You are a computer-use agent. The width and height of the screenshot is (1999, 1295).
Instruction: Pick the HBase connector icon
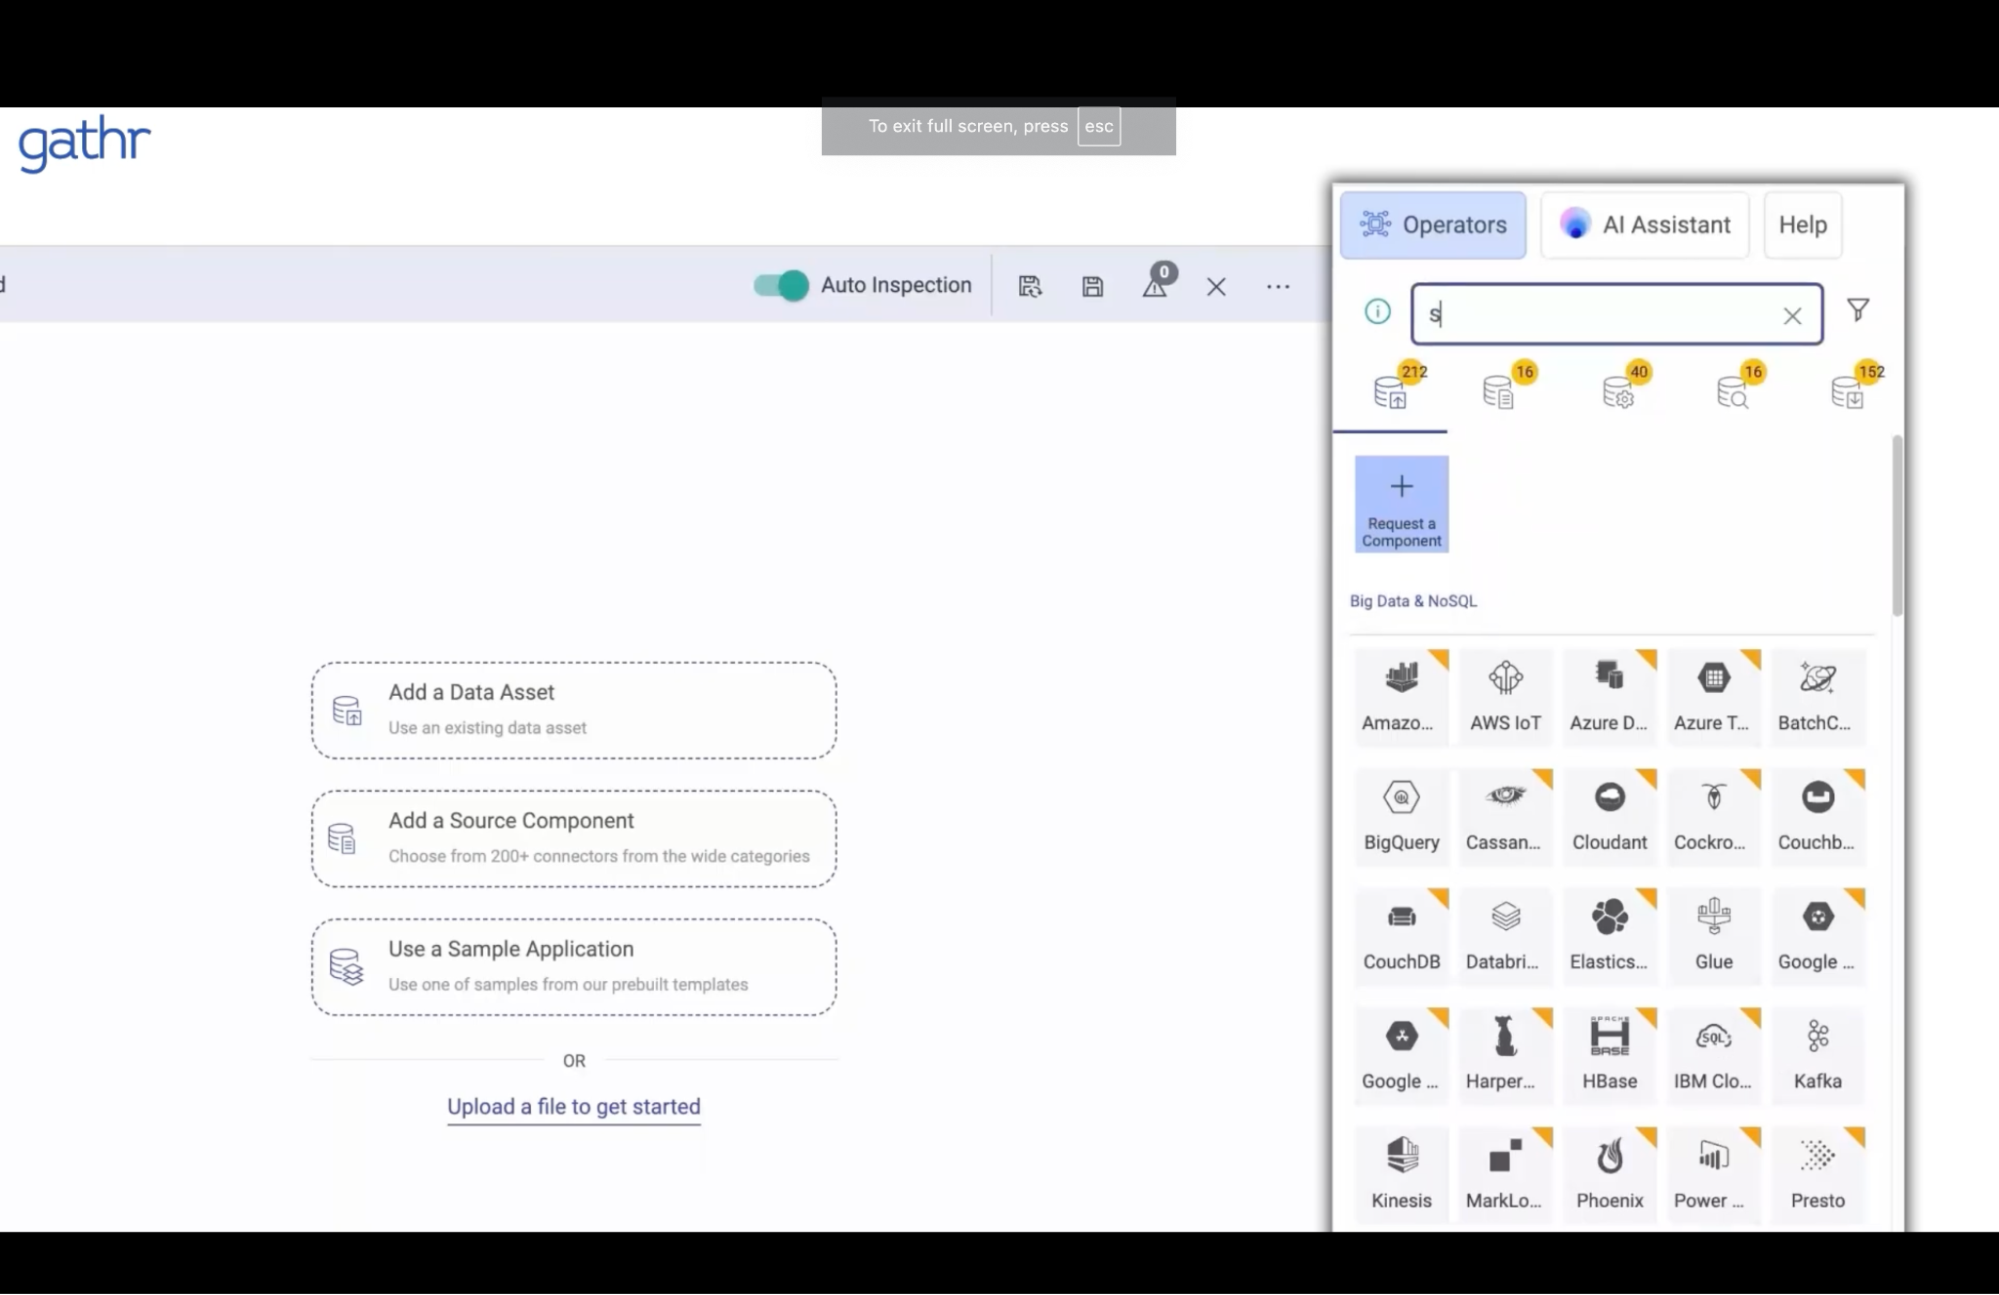pyautogui.click(x=1609, y=1054)
